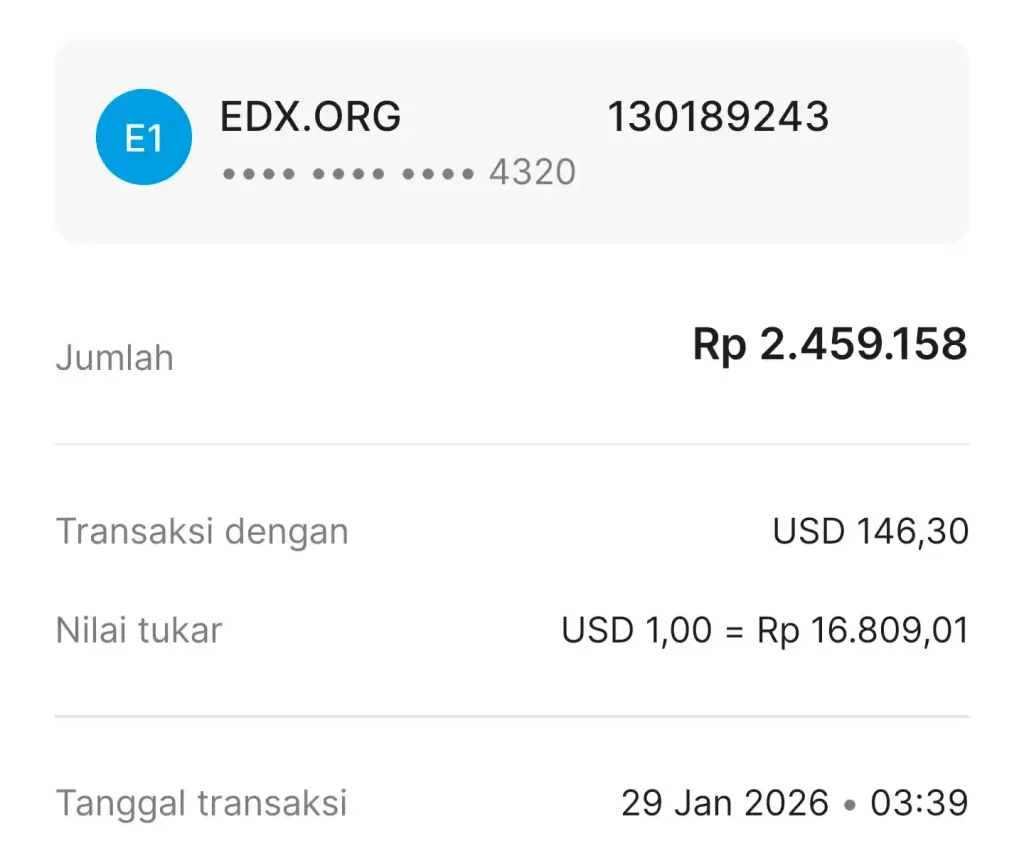1024x868 pixels.
Task: Click the divider line below Nilai tukar row
Action: point(512,717)
